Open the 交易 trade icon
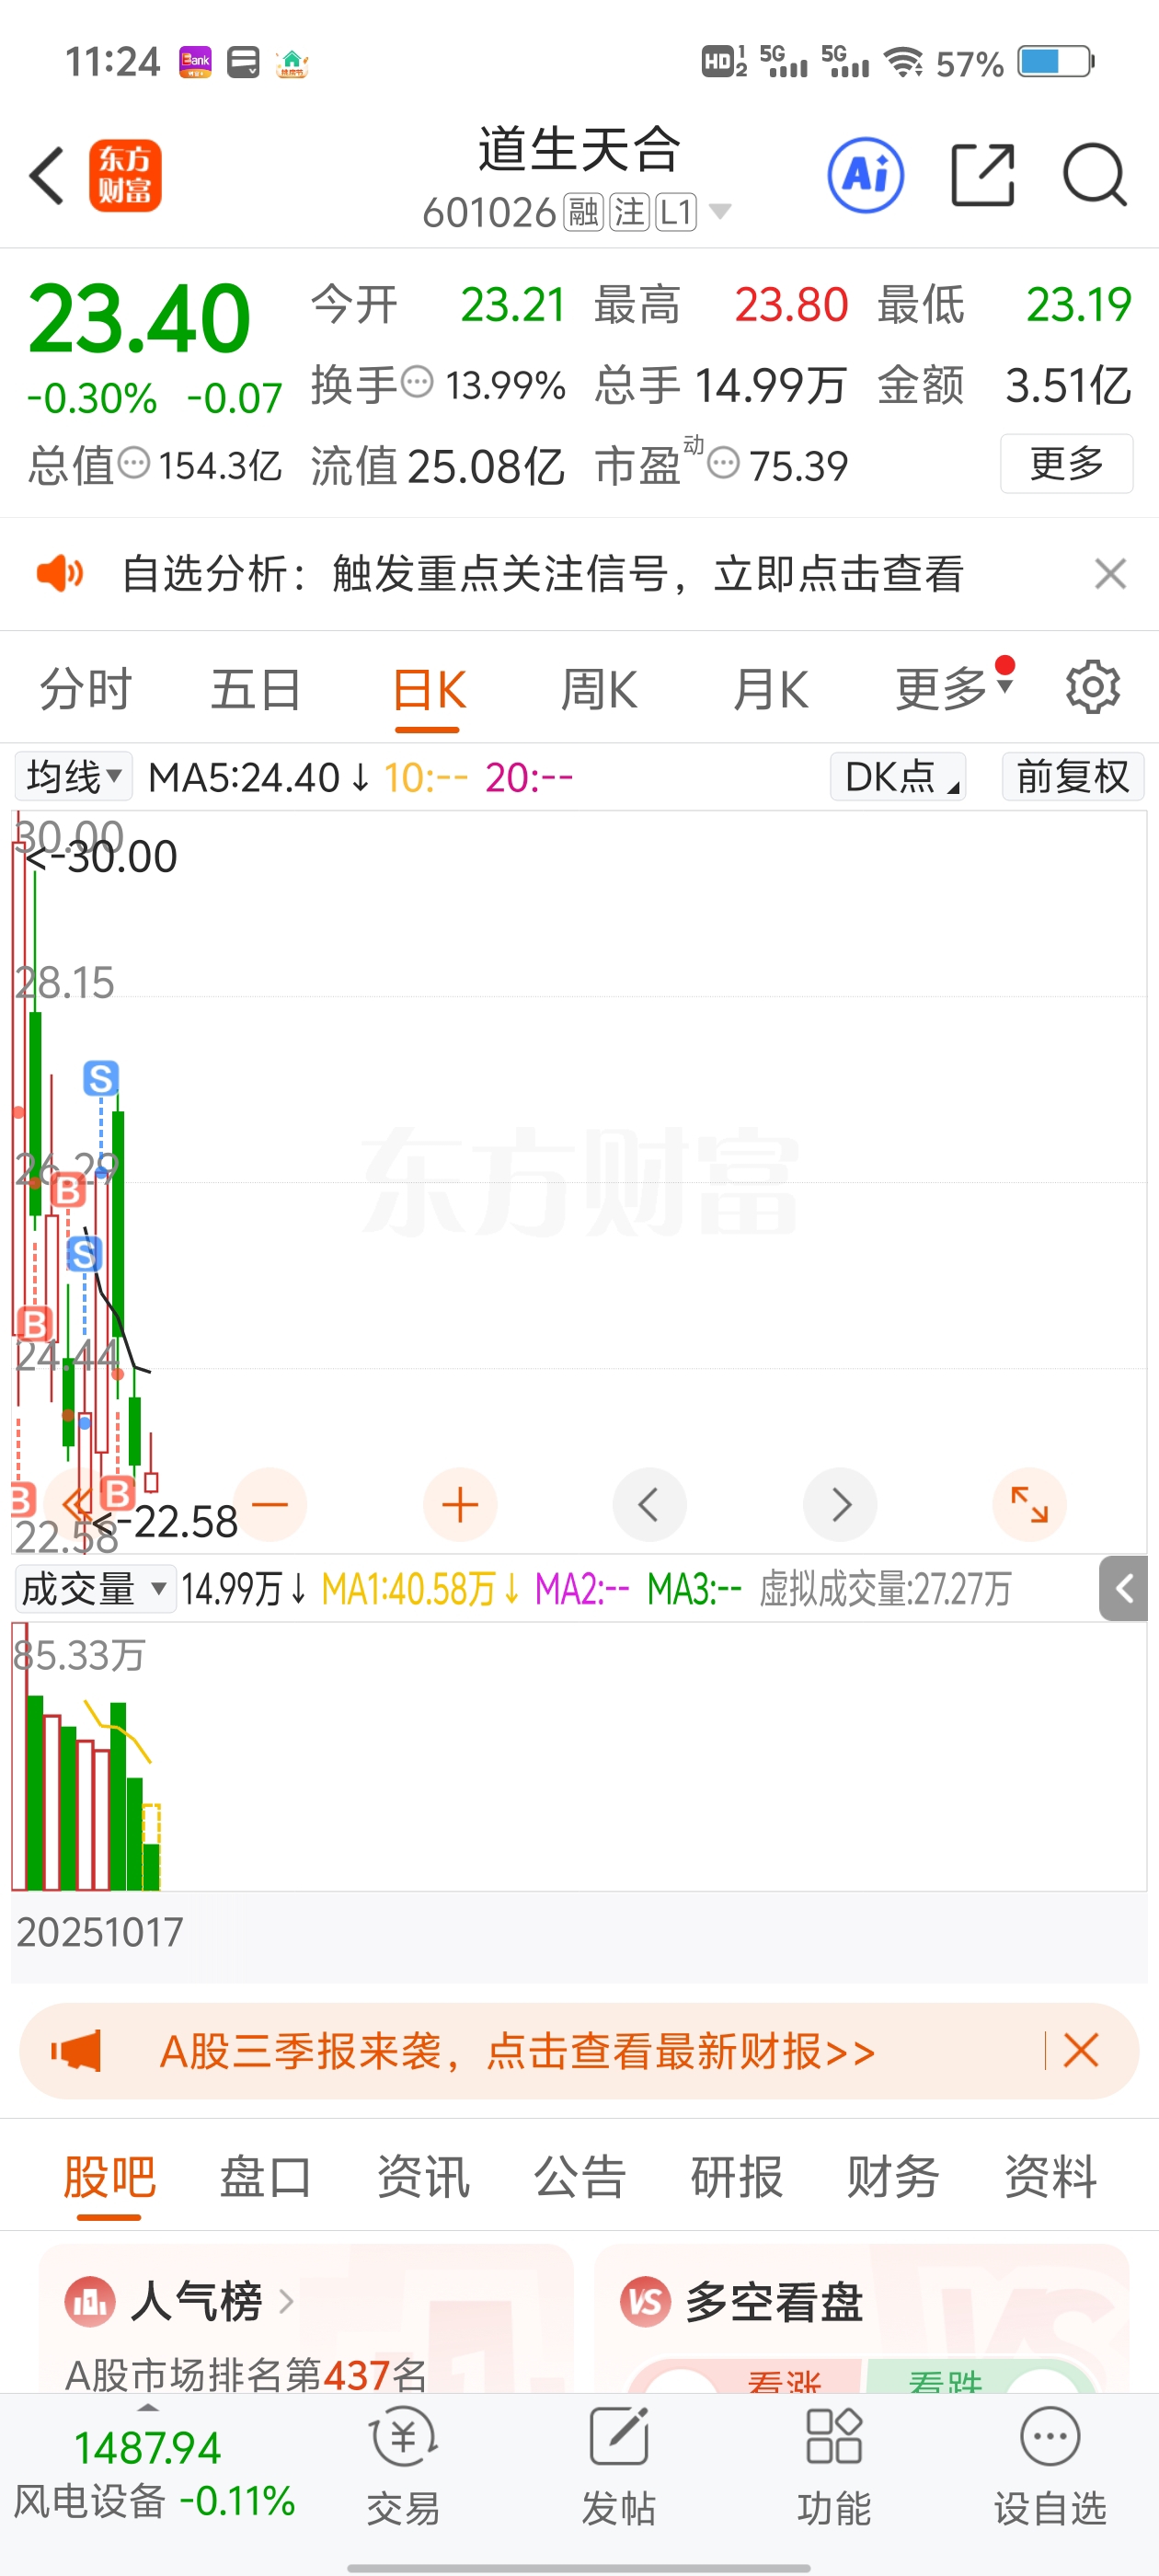The width and height of the screenshot is (1159, 2576). tap(403, 2465)
